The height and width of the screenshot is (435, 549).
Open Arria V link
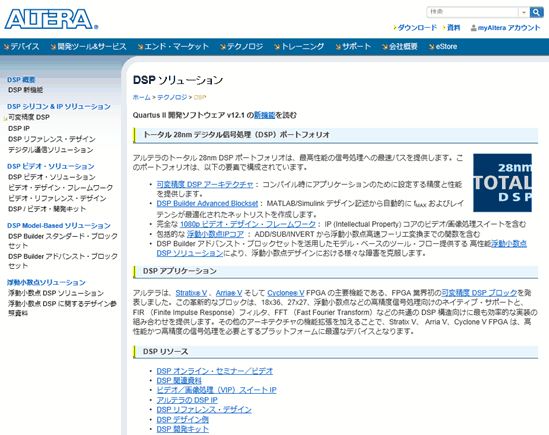pyautogui.click(x=229, y=293)
